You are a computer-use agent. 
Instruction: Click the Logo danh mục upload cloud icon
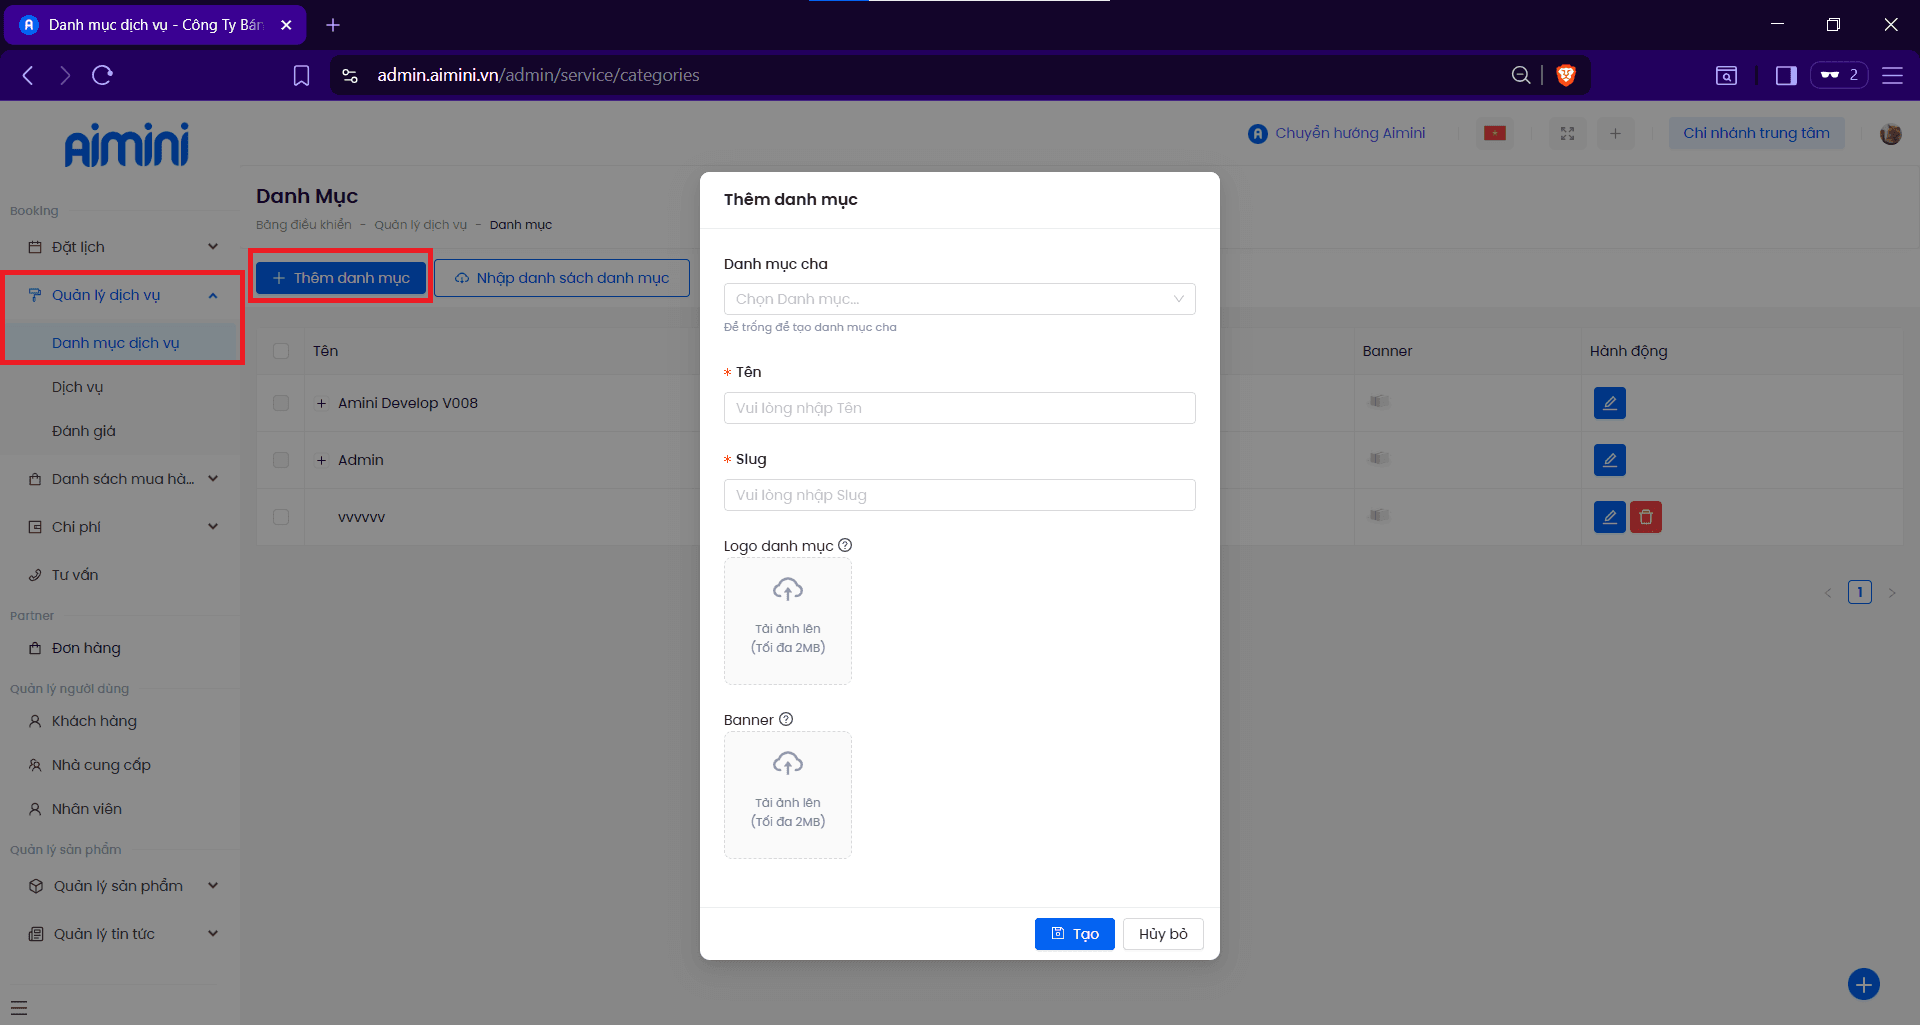[x=787, y=590]
